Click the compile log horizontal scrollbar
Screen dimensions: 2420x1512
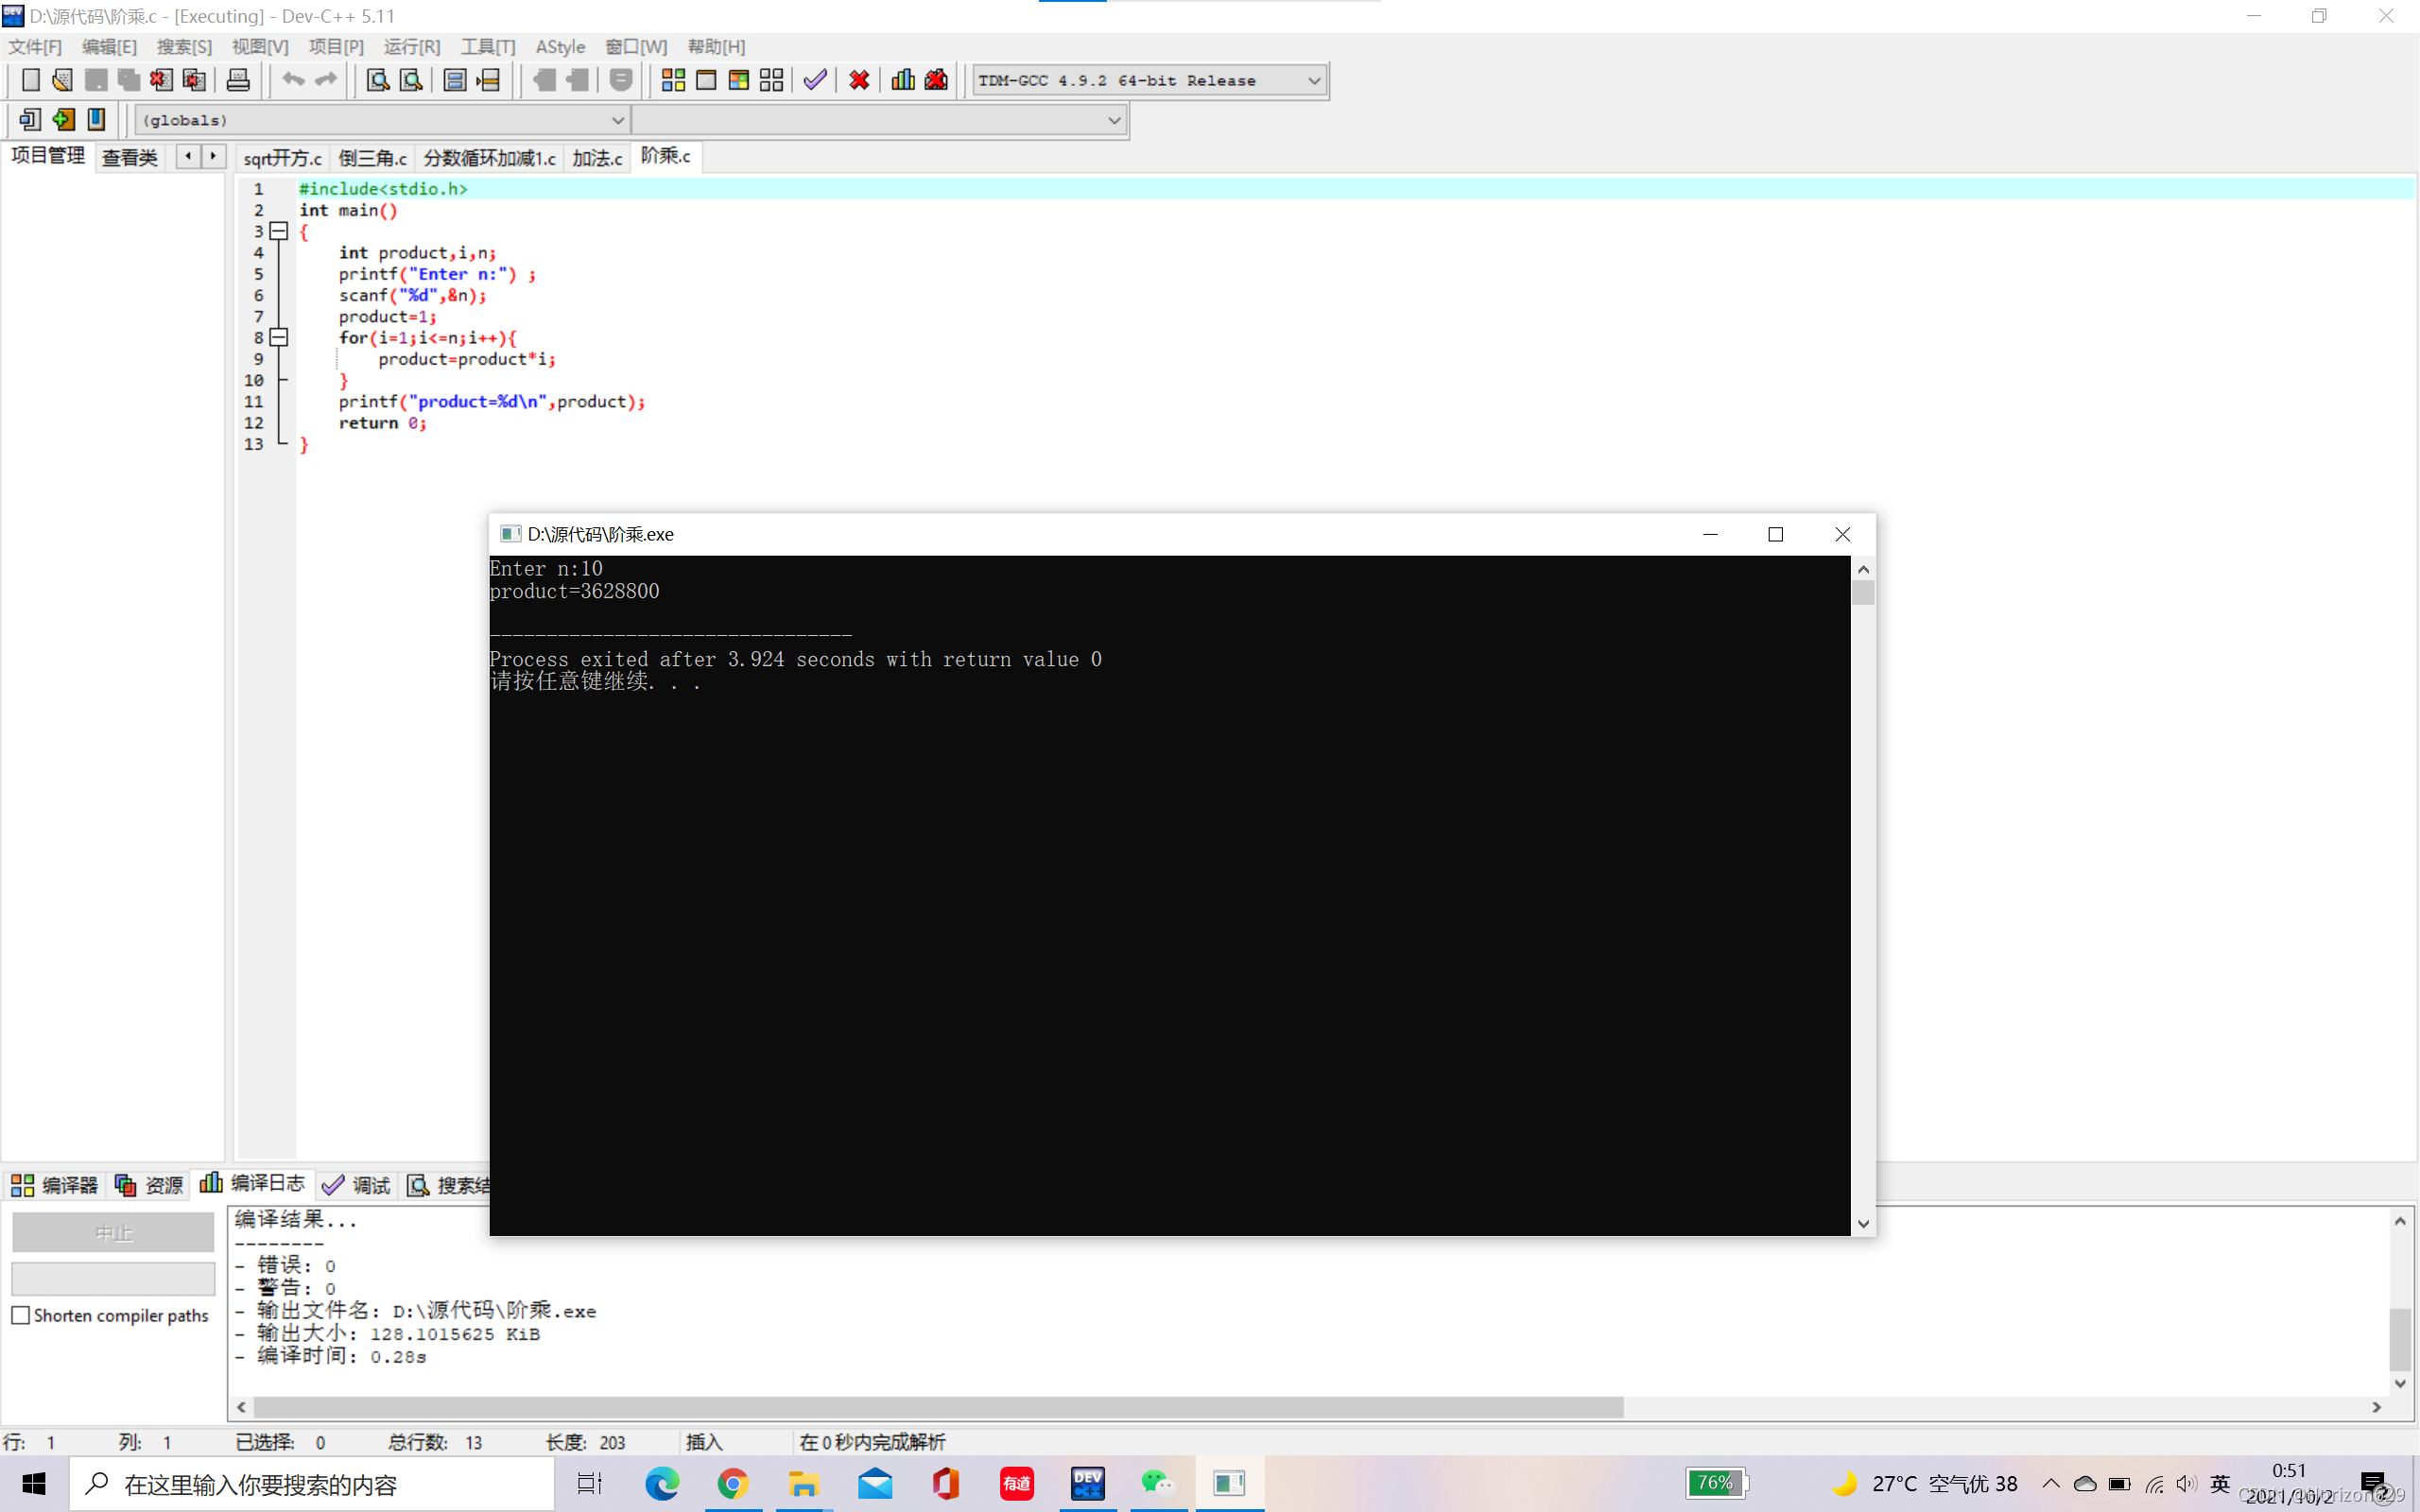(938, 1407)
